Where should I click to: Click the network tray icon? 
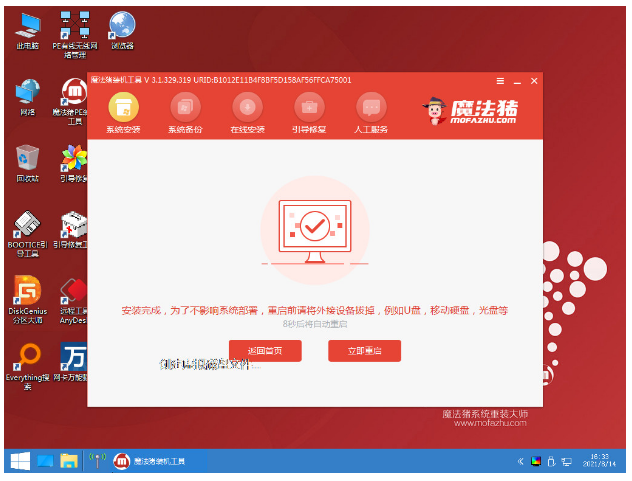pyautogui.click(x=567, y=462)
